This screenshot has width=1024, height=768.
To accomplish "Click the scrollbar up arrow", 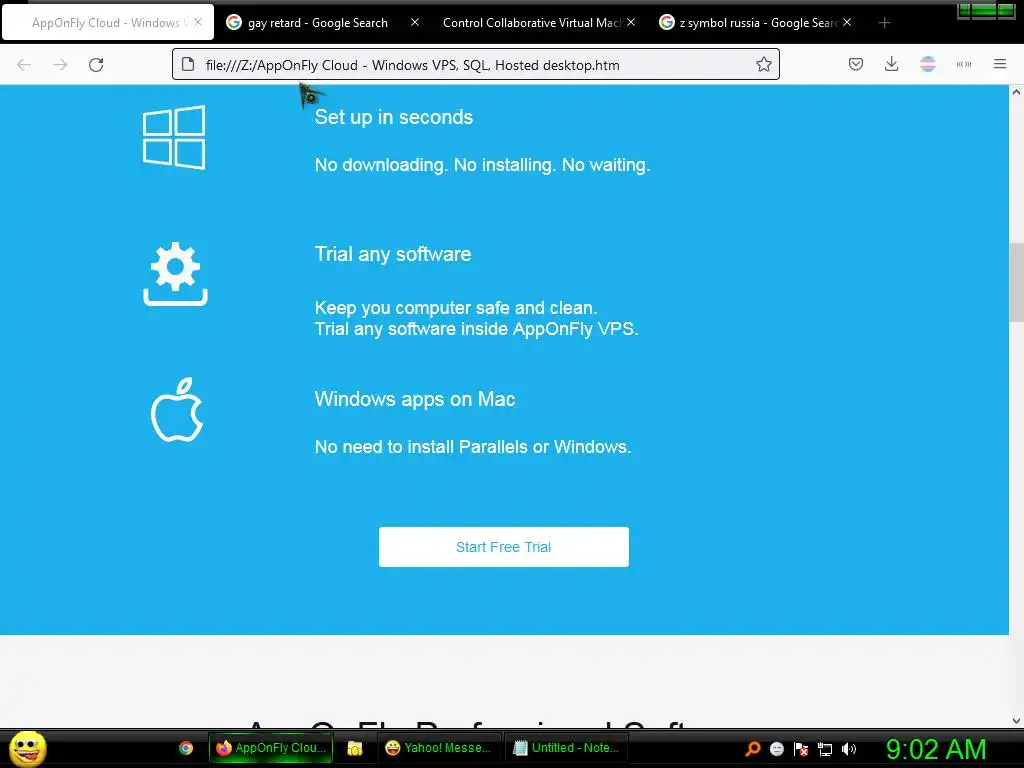I will [1016, 92].
